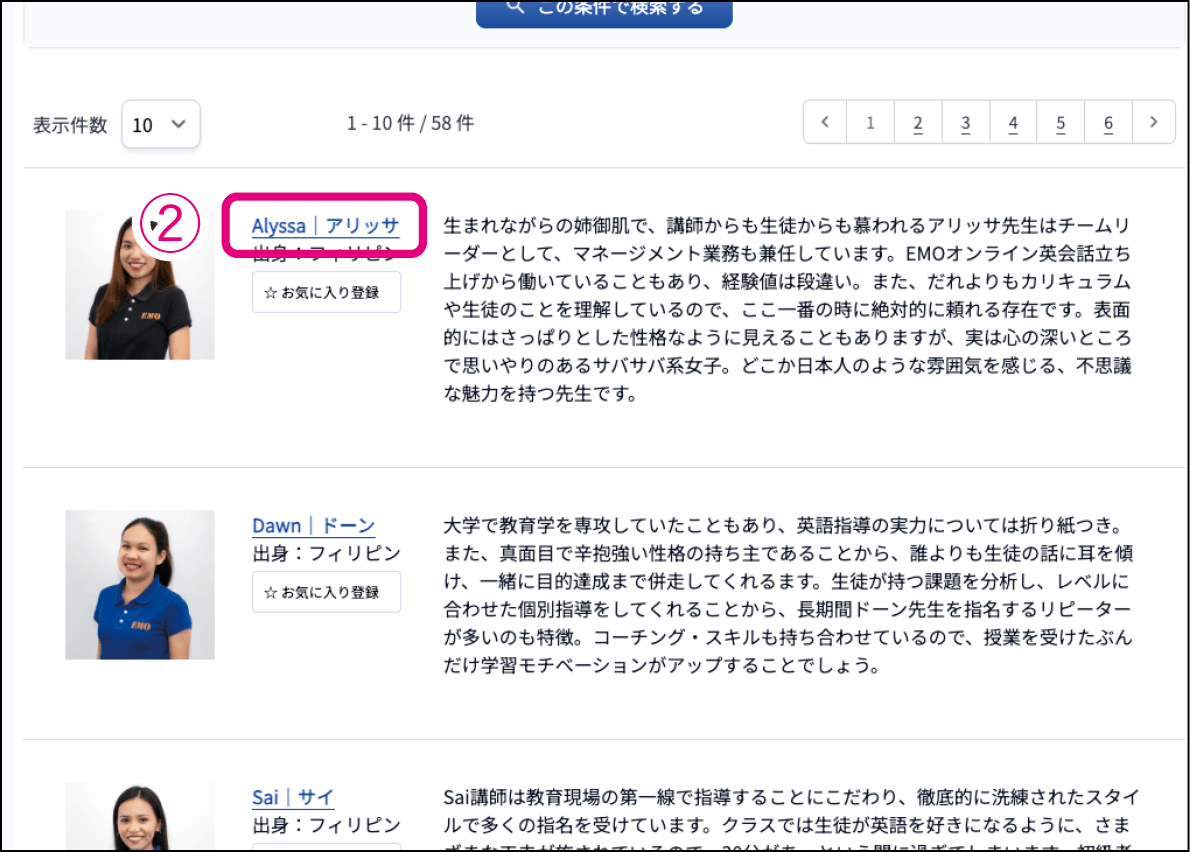1190x852 pixels.
Task: Click the result count text 1 - 10 件 / 58 件
Action: (x=411, y=123)
